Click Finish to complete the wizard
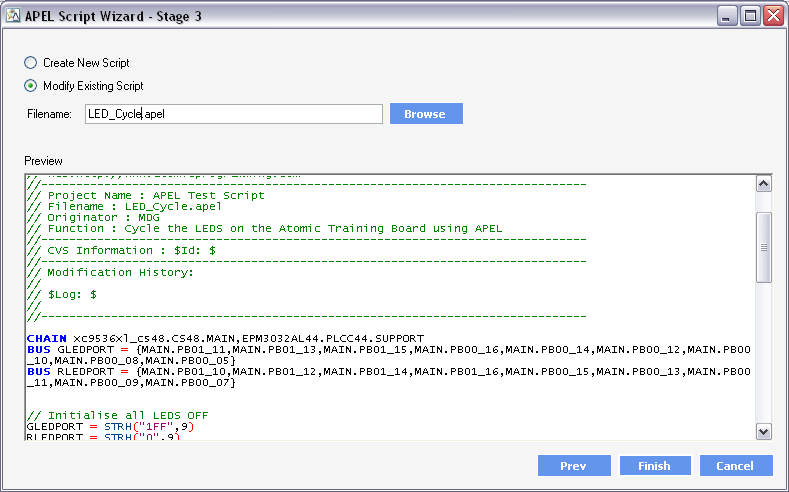The image size is (789, 492). tap(655, 466)
